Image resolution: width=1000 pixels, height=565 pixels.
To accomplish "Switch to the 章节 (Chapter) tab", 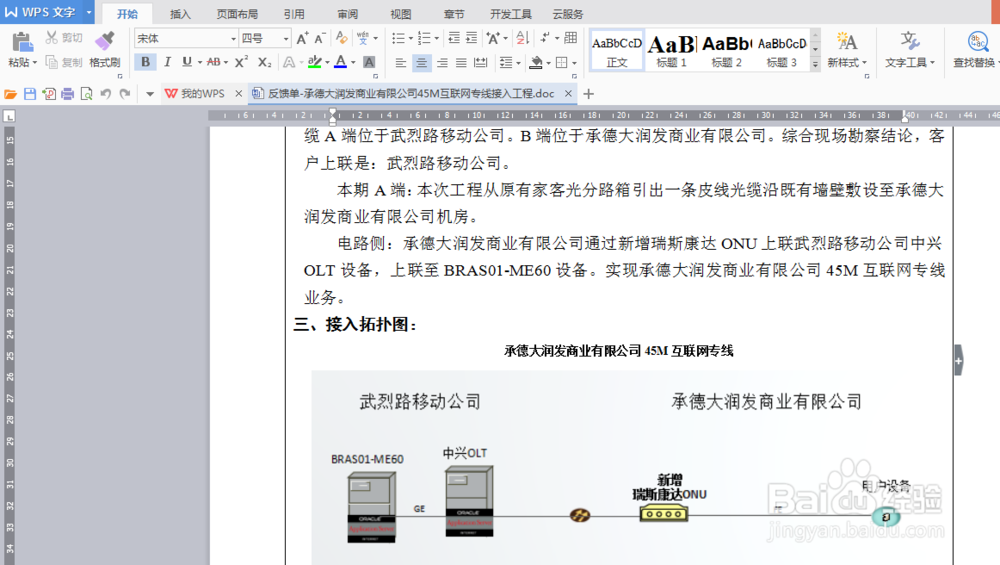I will pos(453,14).
